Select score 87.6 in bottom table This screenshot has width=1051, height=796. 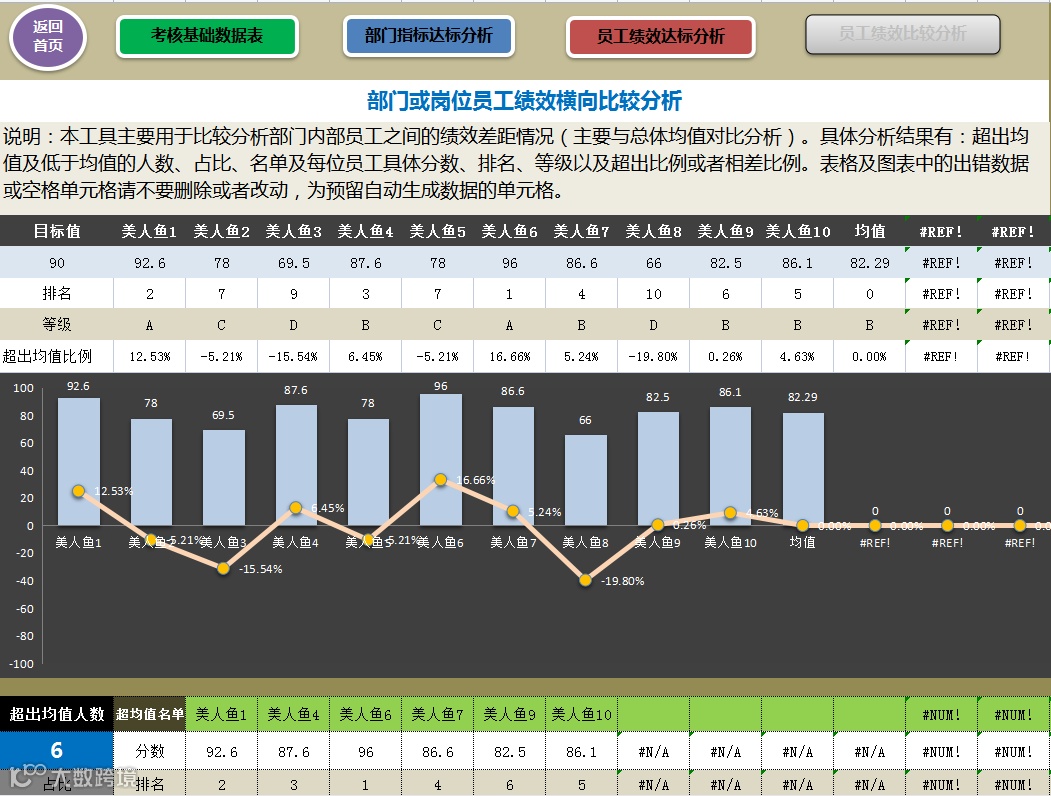pyautogui.click(x=294, y=752)
